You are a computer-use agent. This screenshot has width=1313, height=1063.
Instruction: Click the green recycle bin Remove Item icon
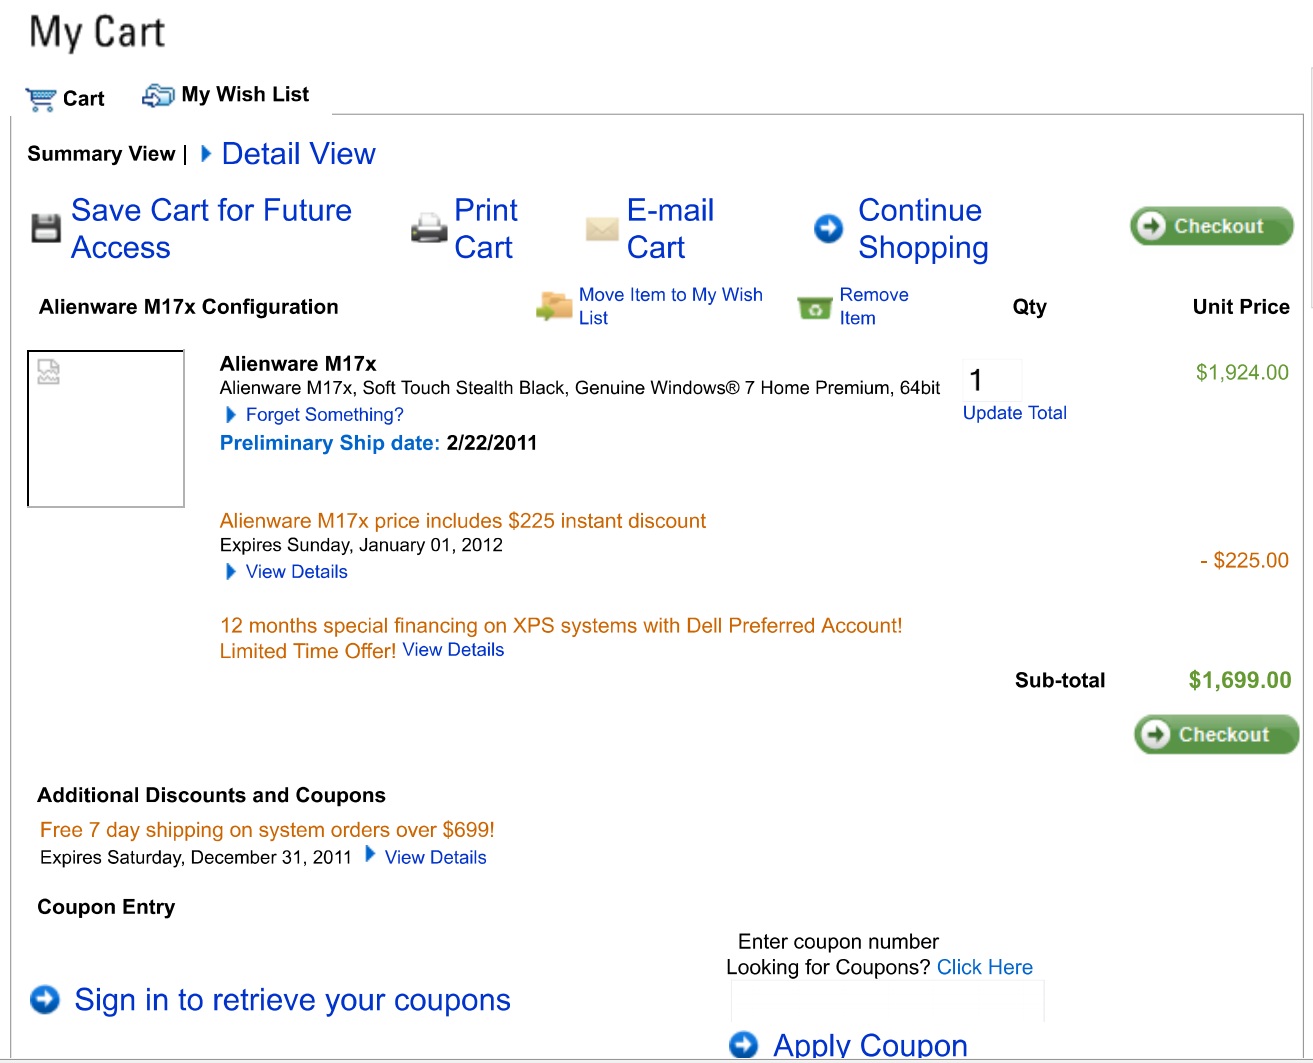pyautogui.click(x=815, y=307)
